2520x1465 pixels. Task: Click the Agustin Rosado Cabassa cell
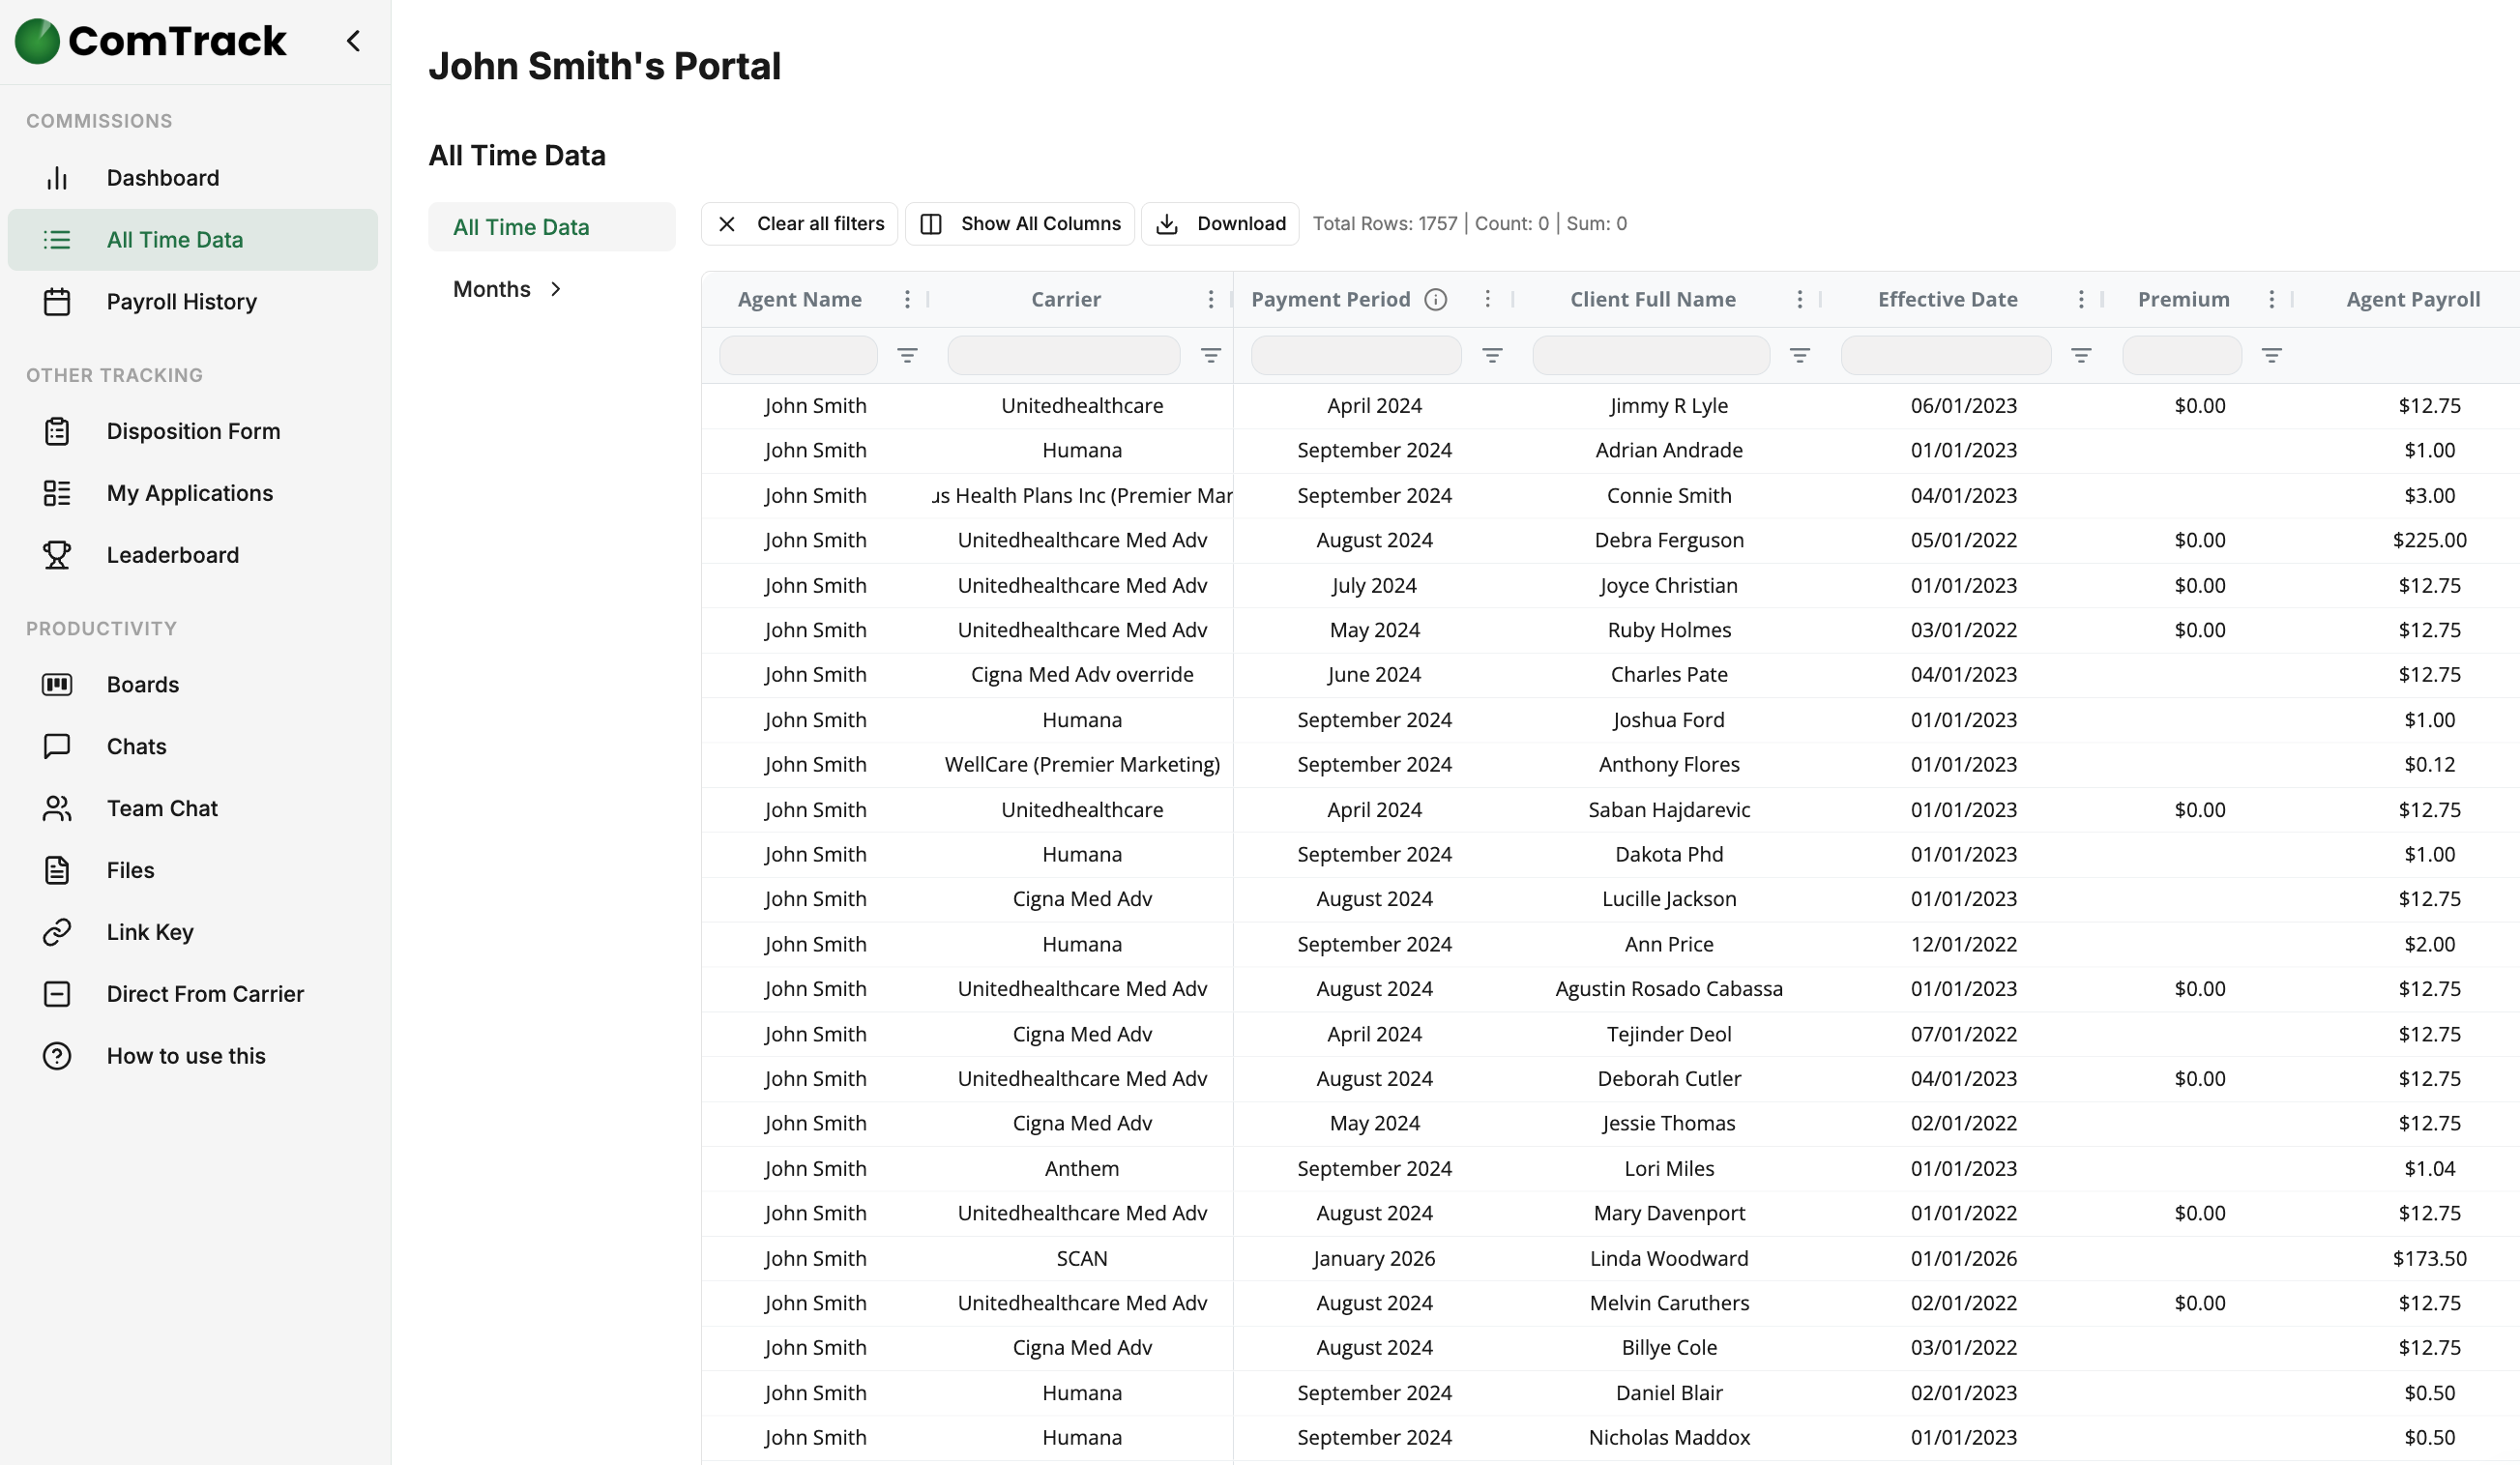[1669, 989]
